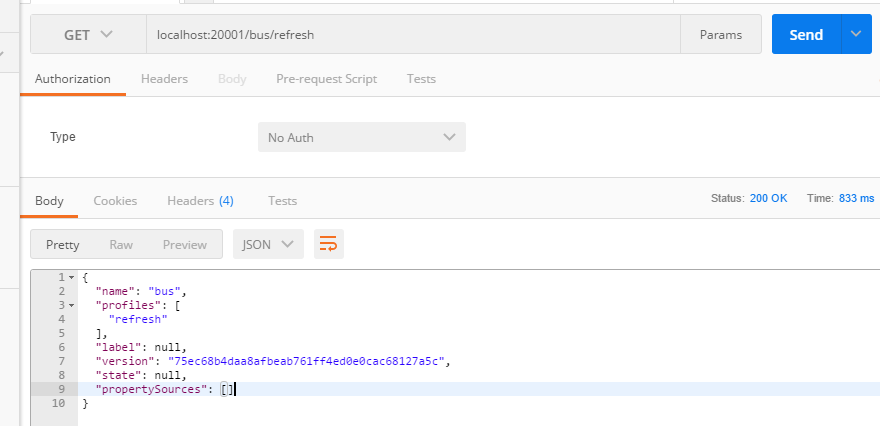
Task: Open the Send button dropdown arrow
Action: tap(856, 34)
